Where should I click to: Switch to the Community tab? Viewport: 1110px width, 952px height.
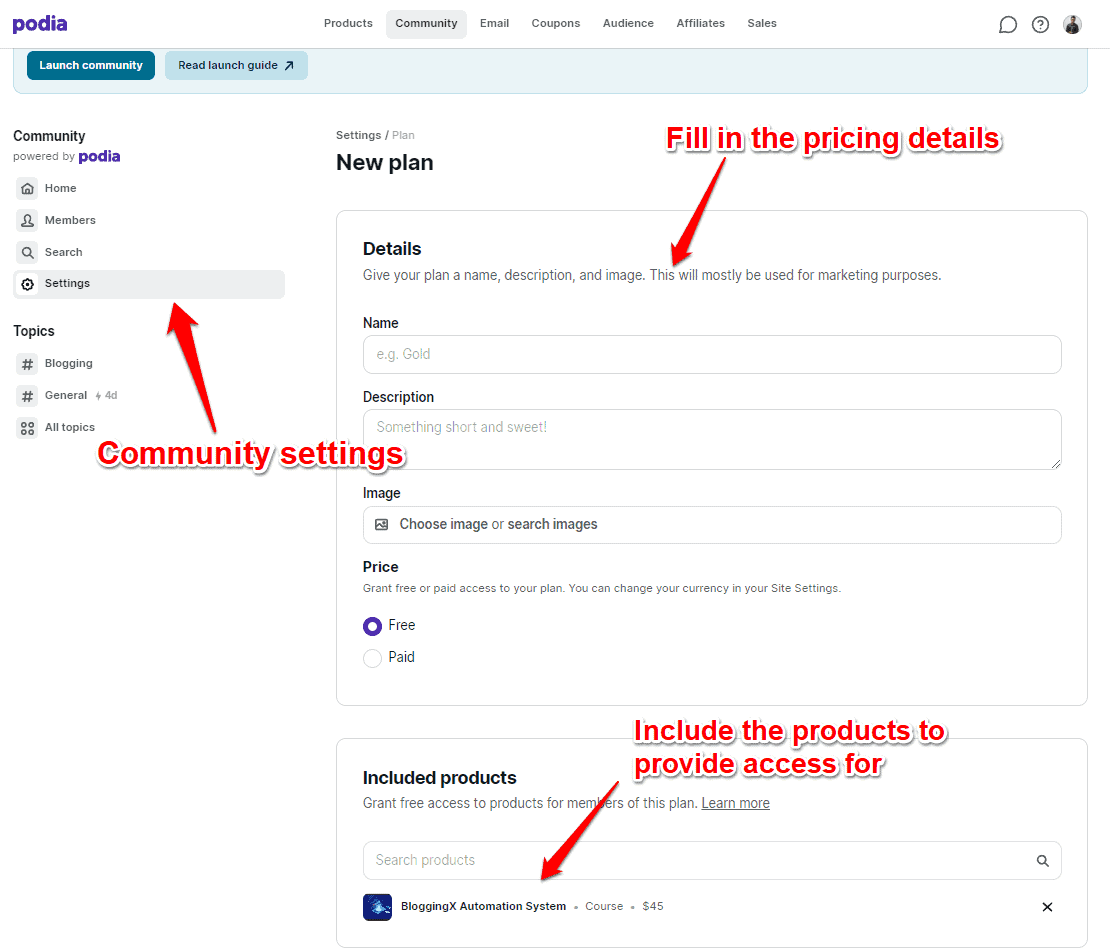(x=426, y=23)
